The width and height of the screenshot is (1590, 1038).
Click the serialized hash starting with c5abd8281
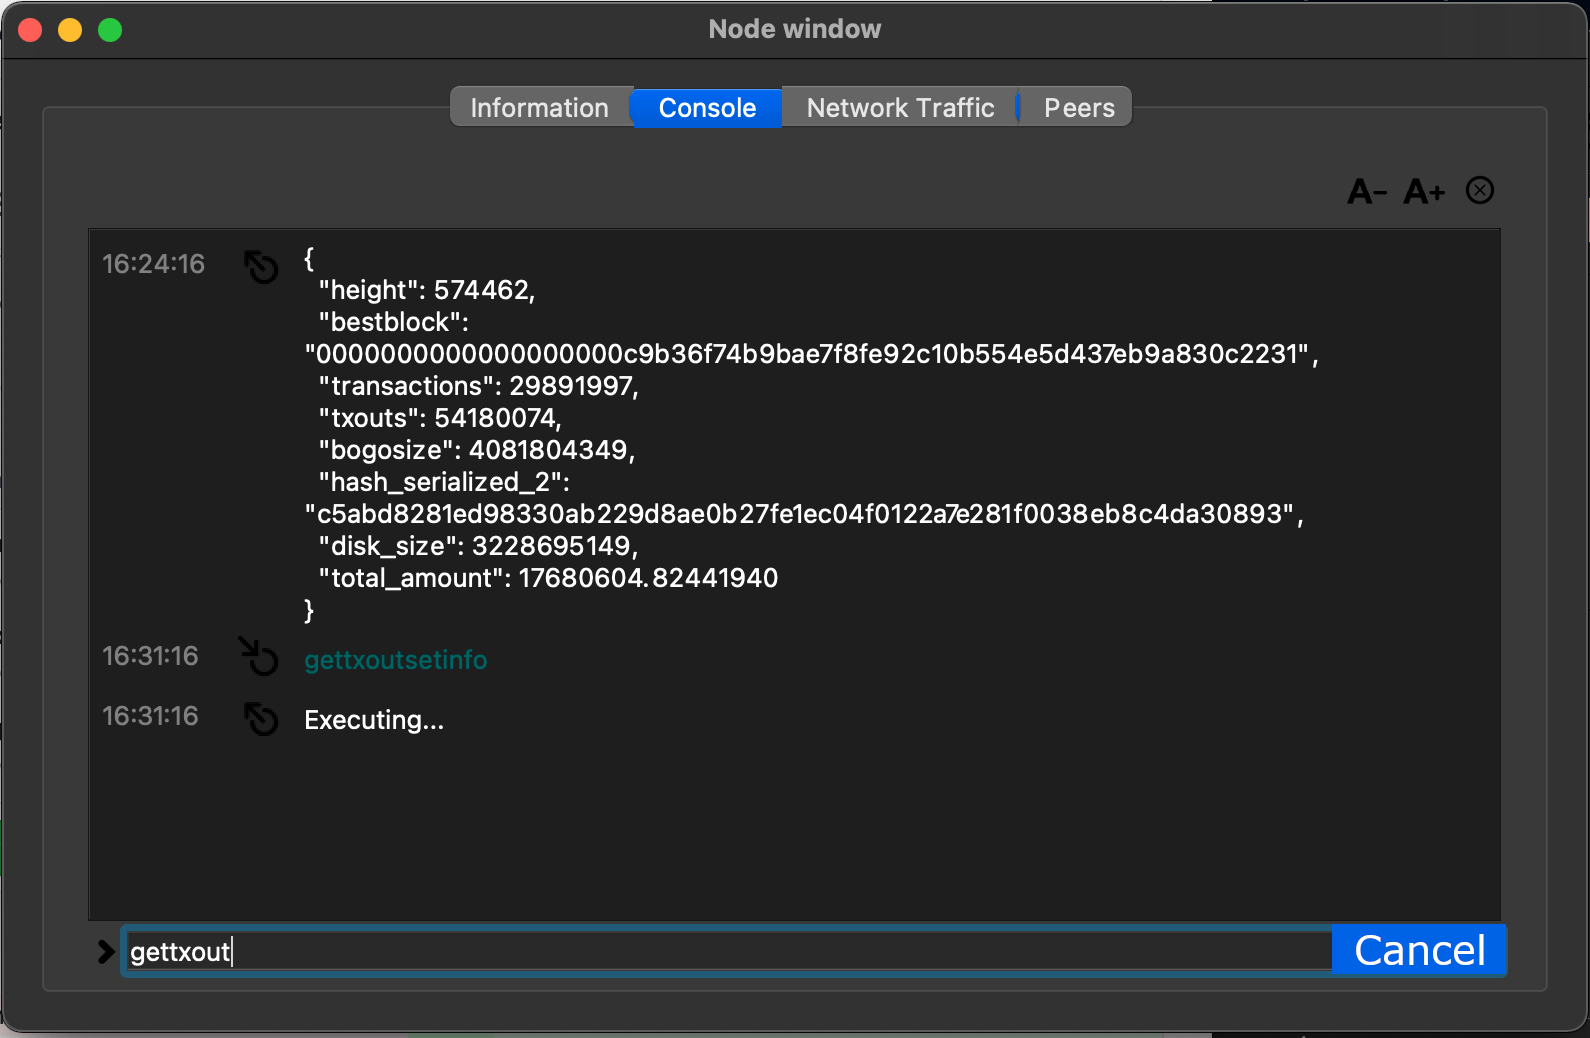coord(804,514)
